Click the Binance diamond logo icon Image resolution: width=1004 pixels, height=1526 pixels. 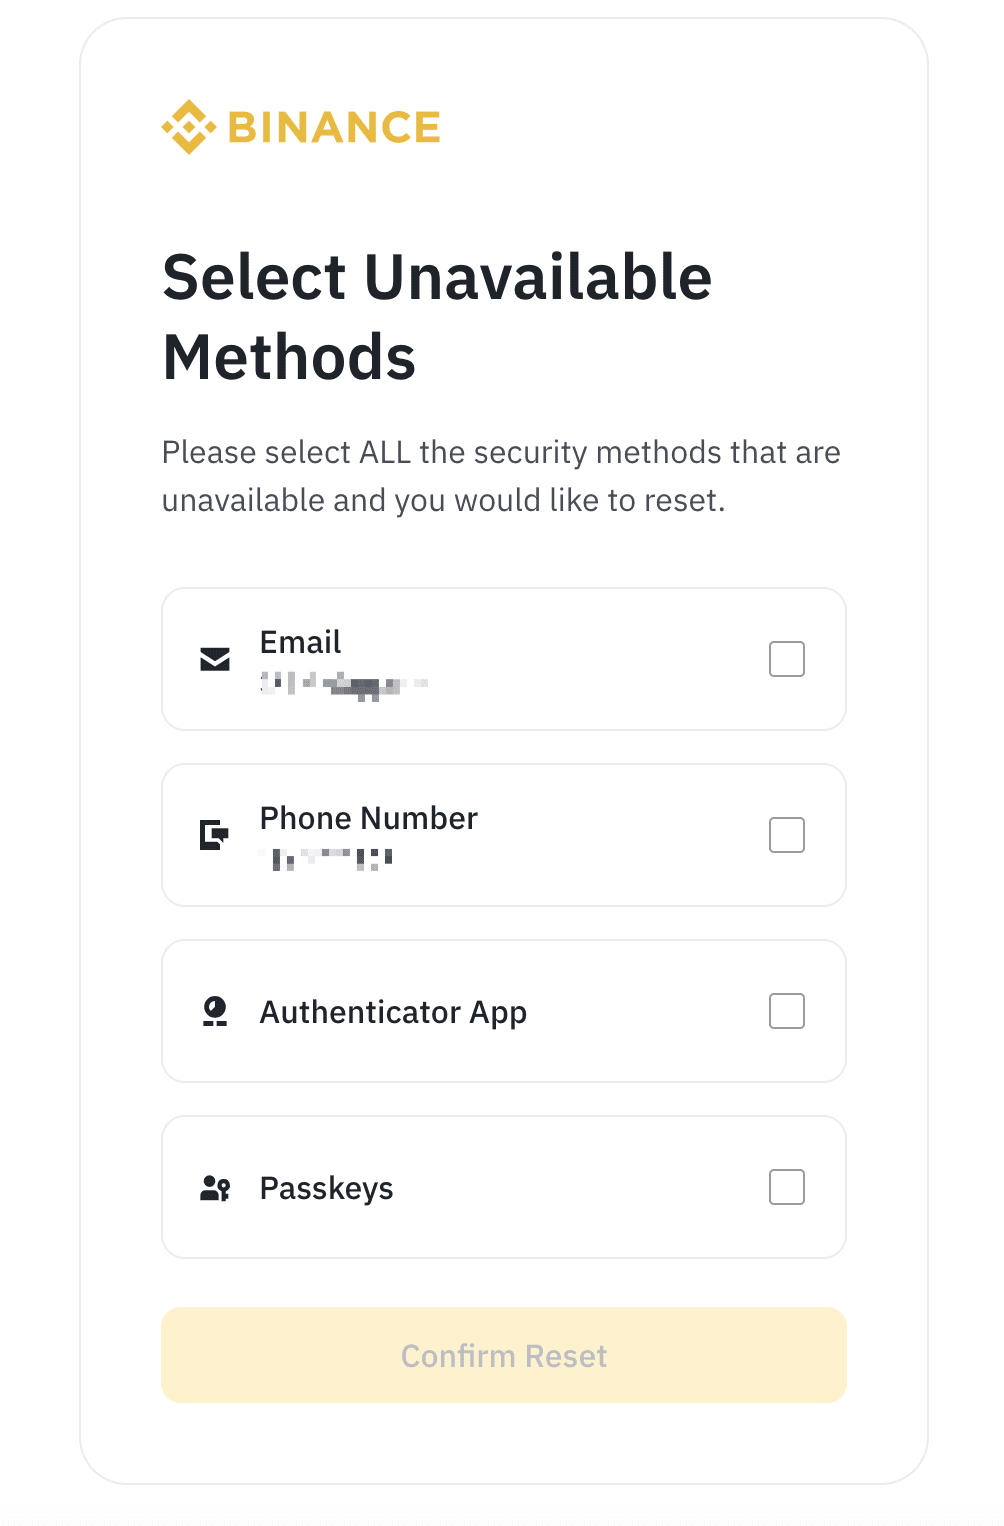189,127
